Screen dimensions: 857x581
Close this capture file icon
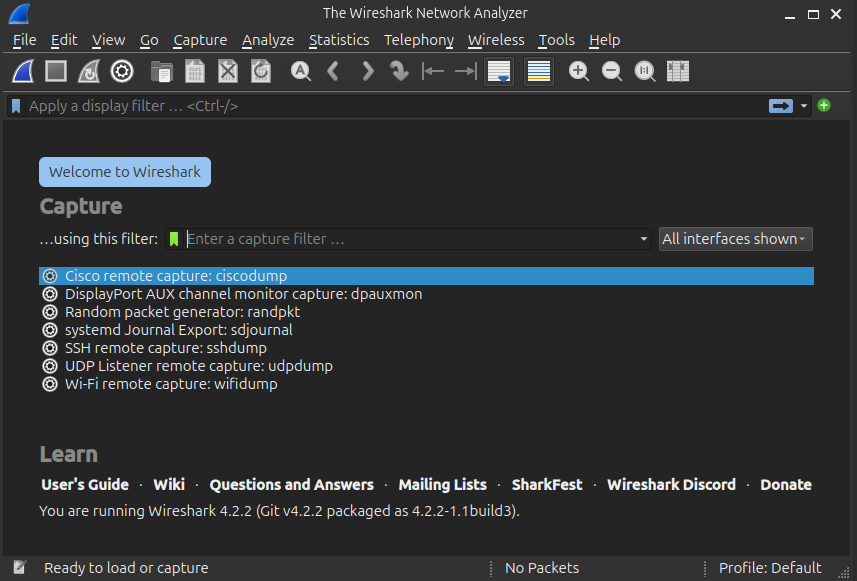tap(228, 71)
